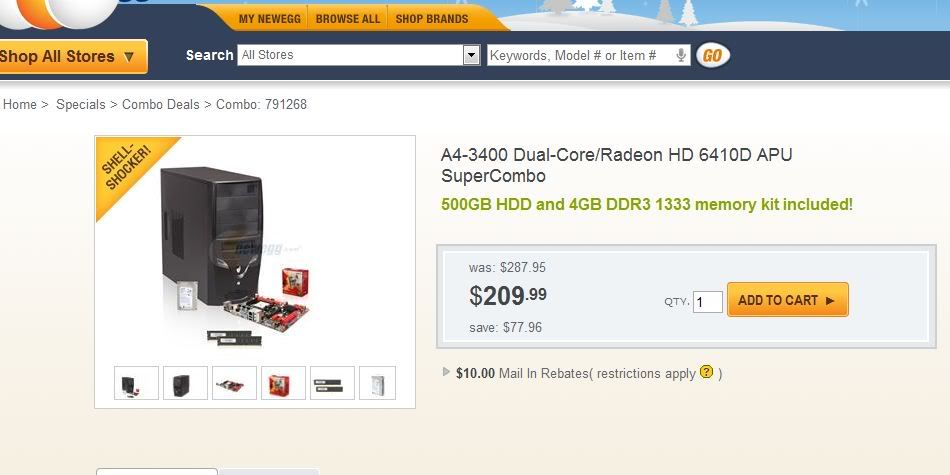Click the Newegg logo eggs
The image size is (950, 475).
(x=58, y=13)
